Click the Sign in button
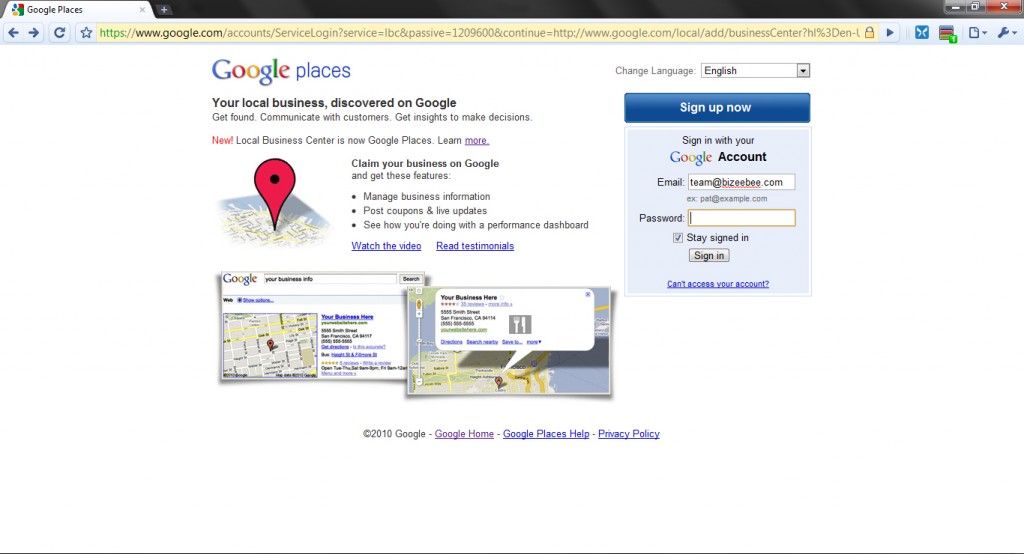Viewport: 1024px width, 554px height. click(x=709, y=255)
